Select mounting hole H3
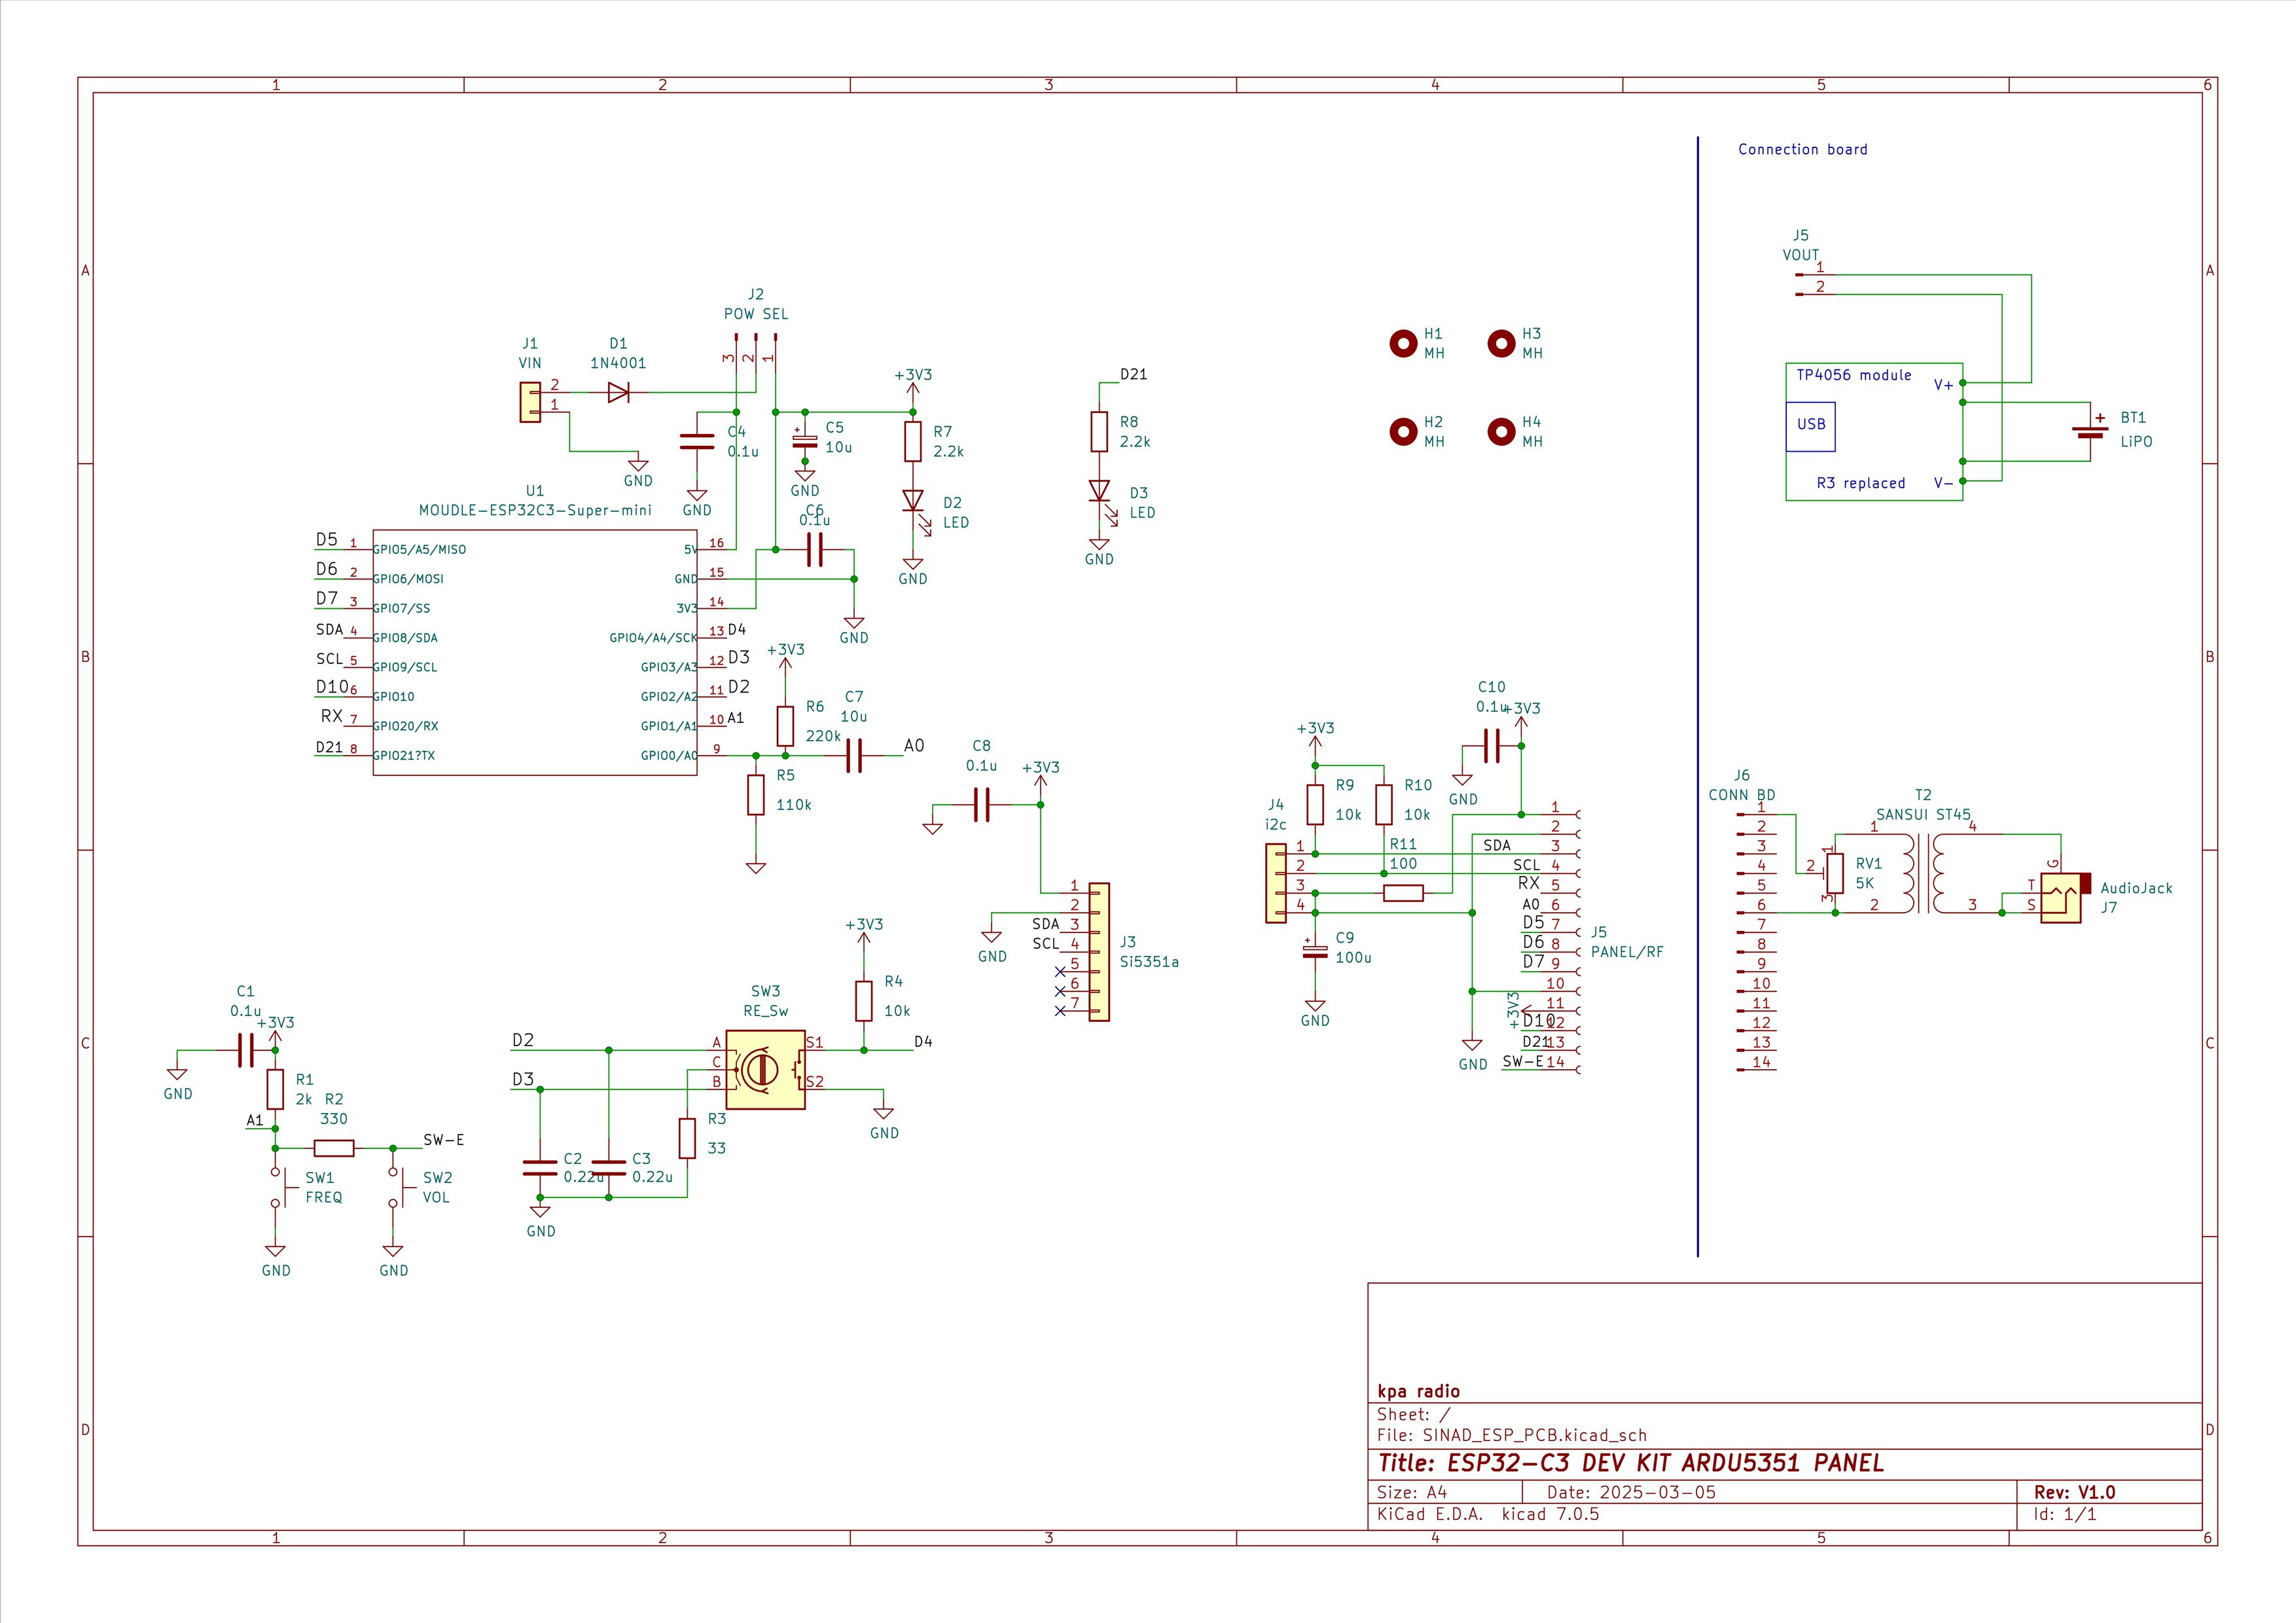The width and height of the screenshot is (2296, 1623). pos(1502,344)
